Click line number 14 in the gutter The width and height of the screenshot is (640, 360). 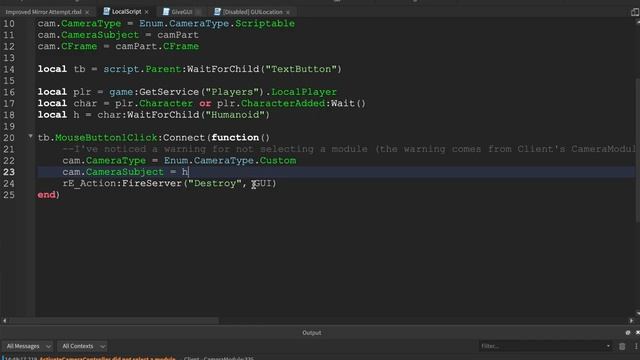9,69
